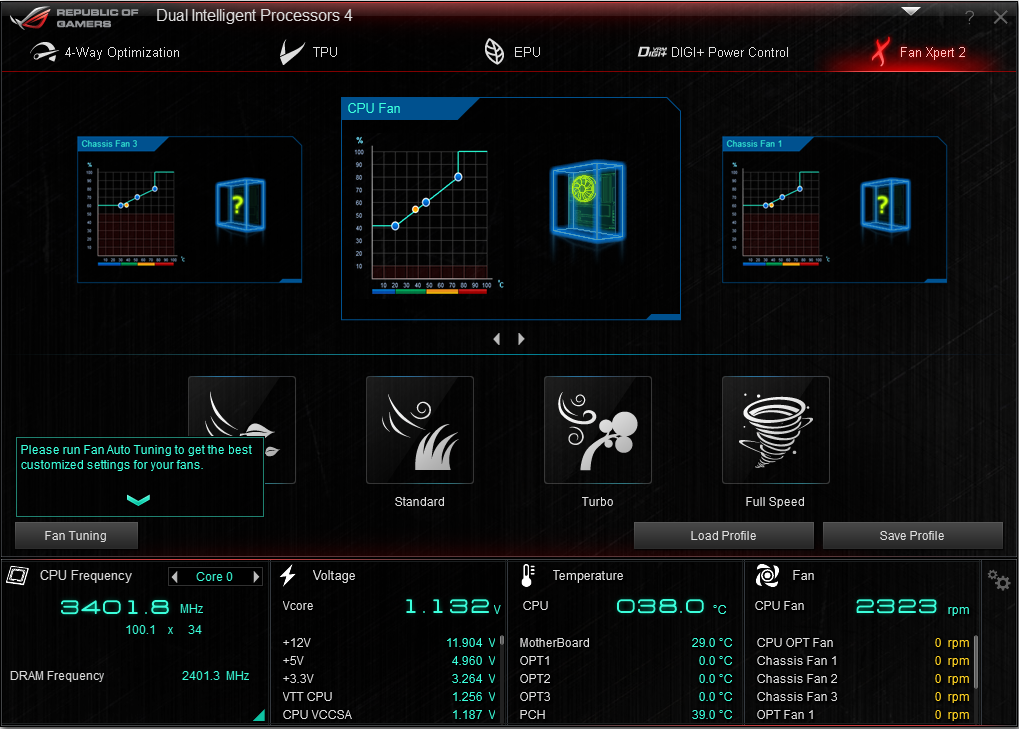Open the monitor settings gear icon

998,580
